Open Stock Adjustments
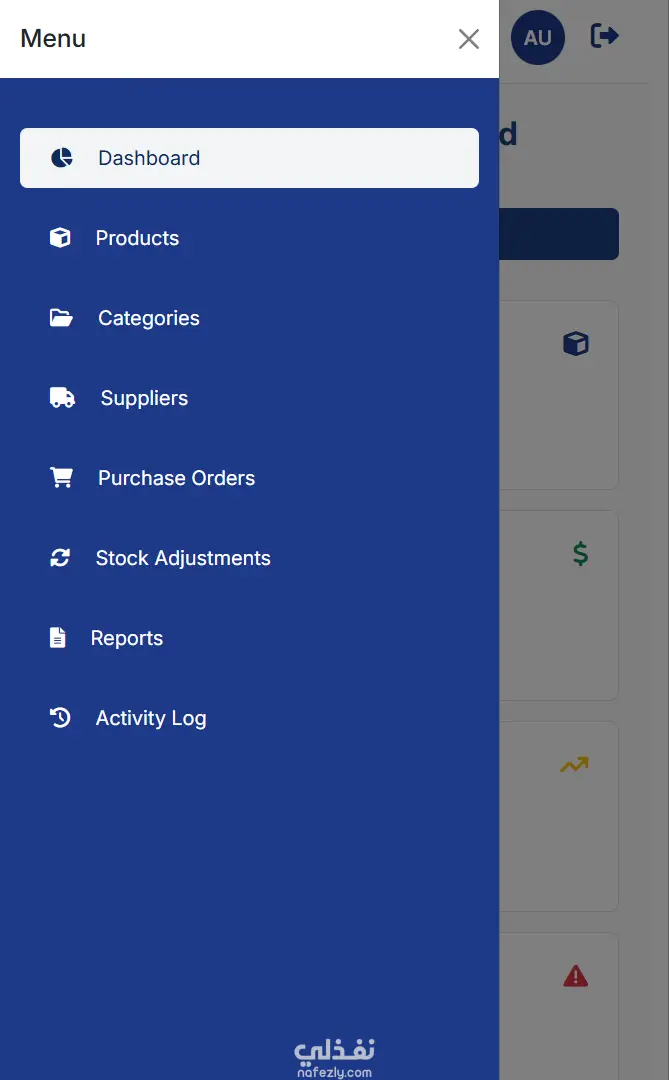 [x=249, y=557]
